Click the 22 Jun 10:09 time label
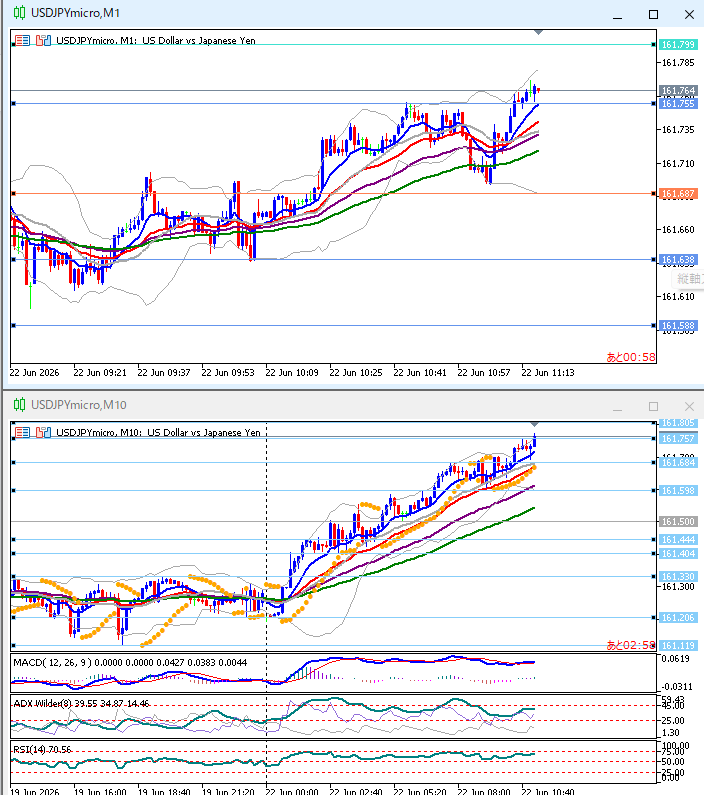The width and height of the screenshot is (704, 795). tap(292, 373)
